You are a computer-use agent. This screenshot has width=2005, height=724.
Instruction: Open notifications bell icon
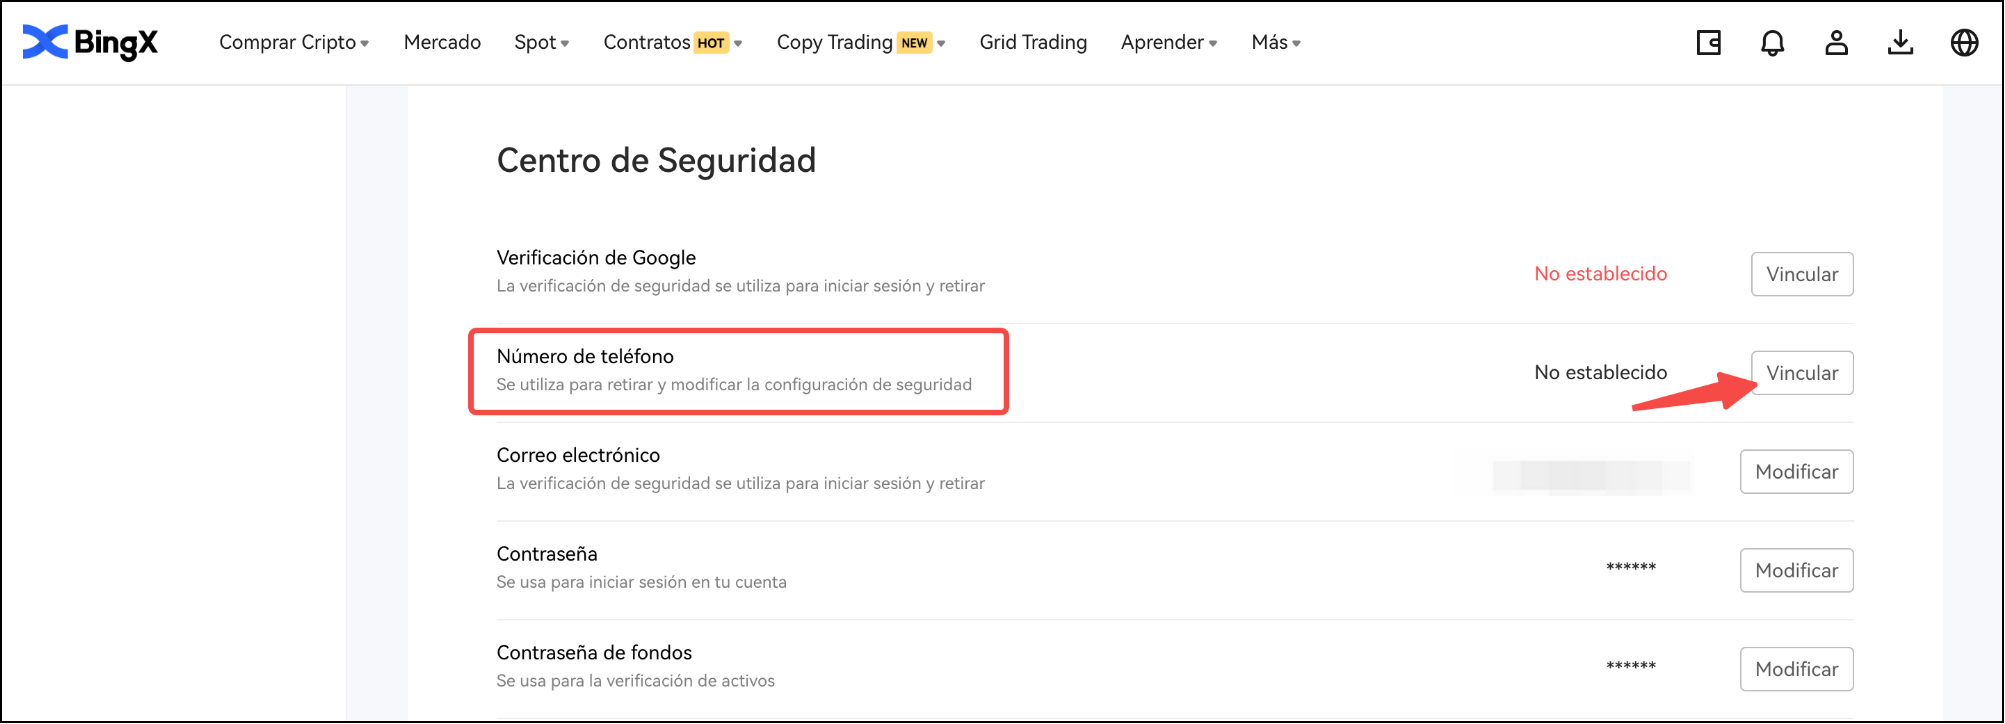[x=1772, y=43]
